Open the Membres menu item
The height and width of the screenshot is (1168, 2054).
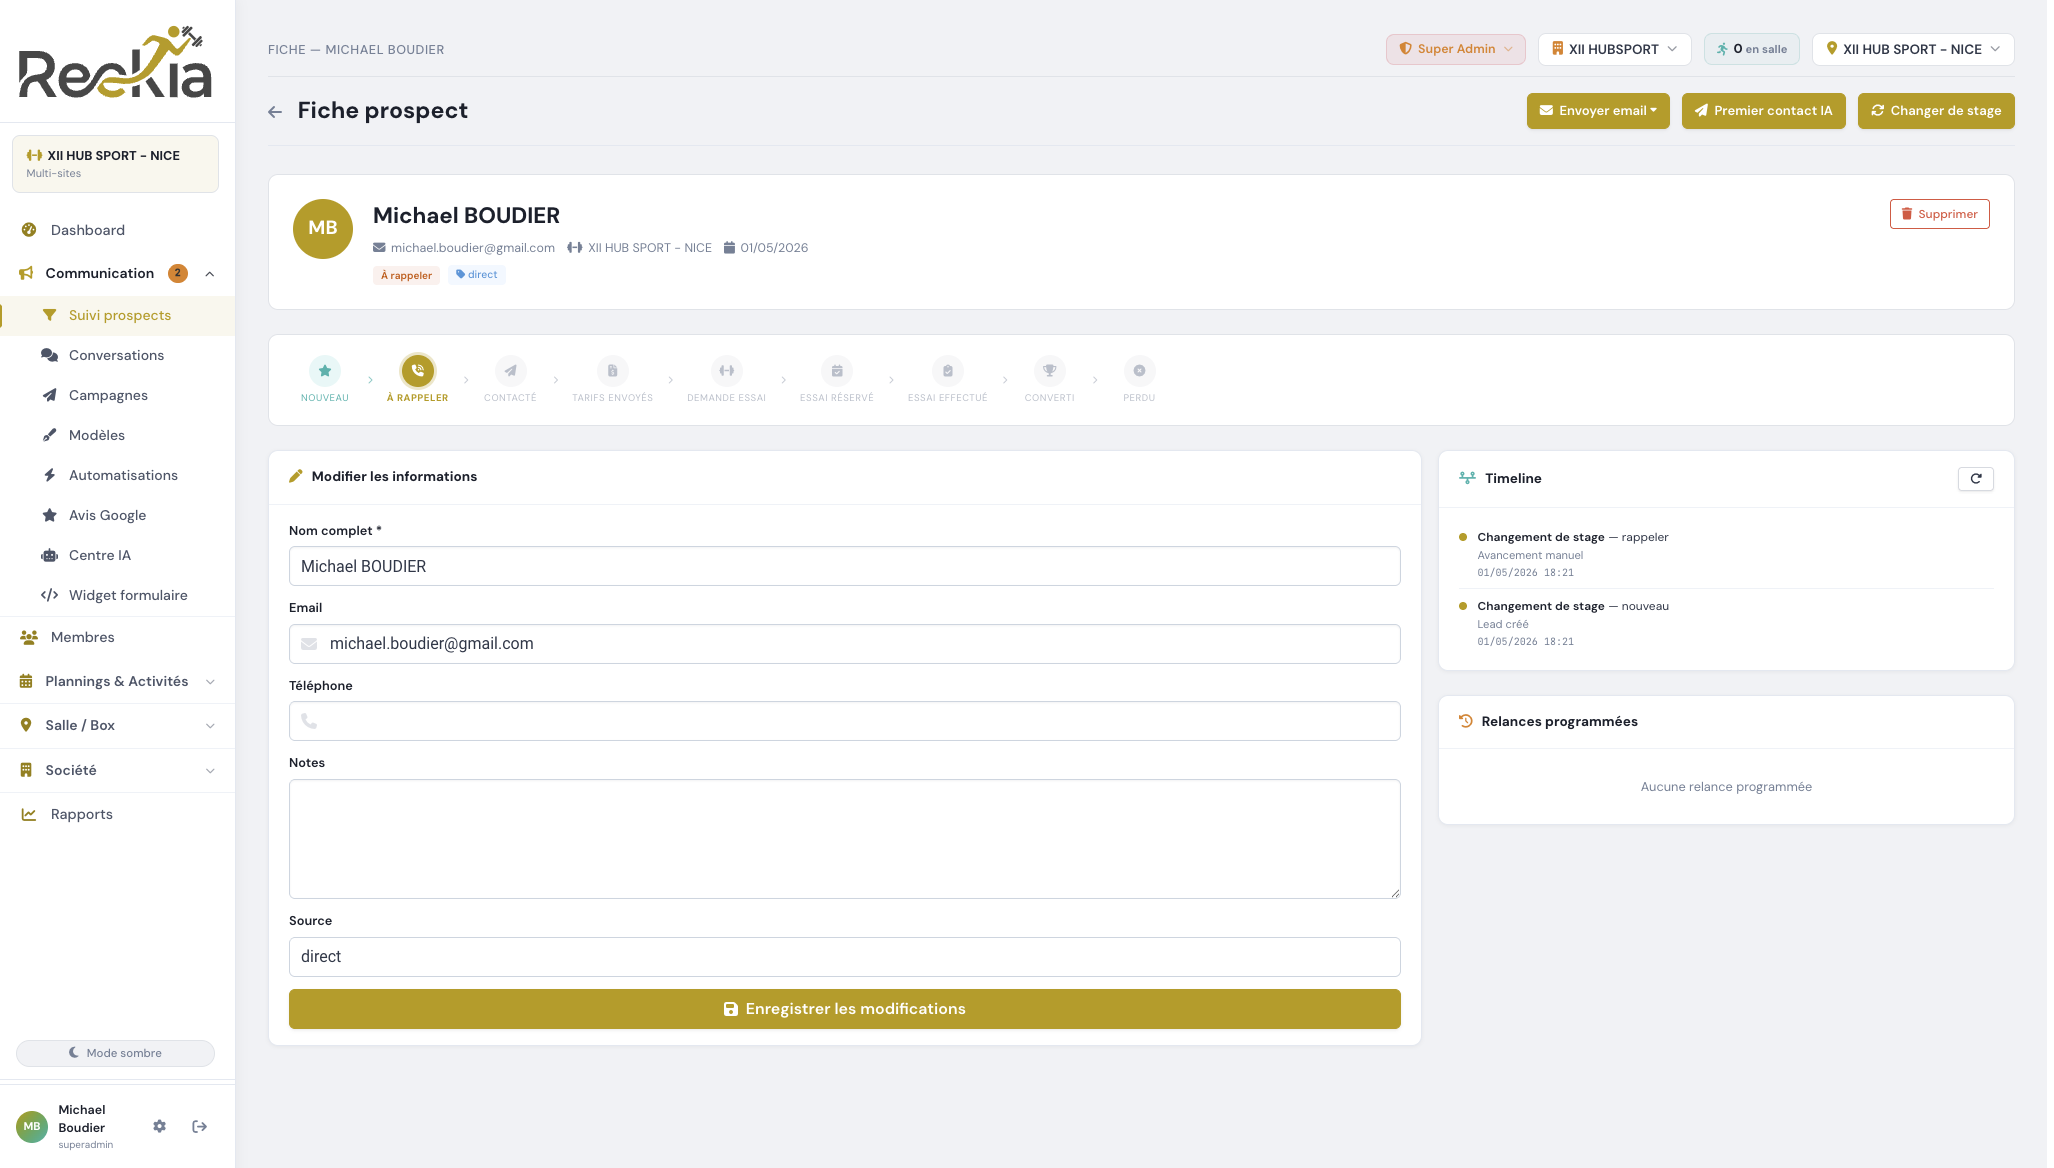[117, 638]
